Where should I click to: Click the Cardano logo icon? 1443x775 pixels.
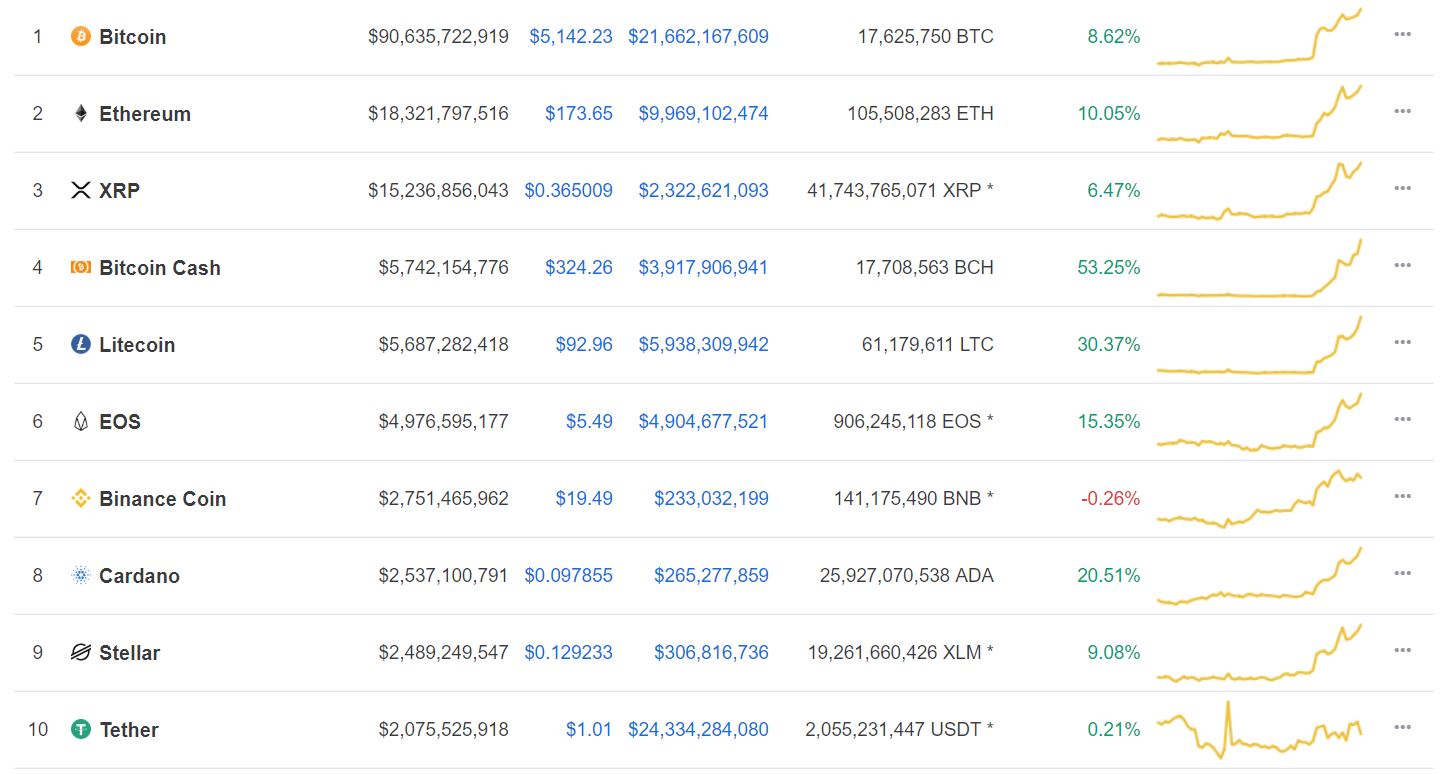pyautogui.click(x=81, y=575)
